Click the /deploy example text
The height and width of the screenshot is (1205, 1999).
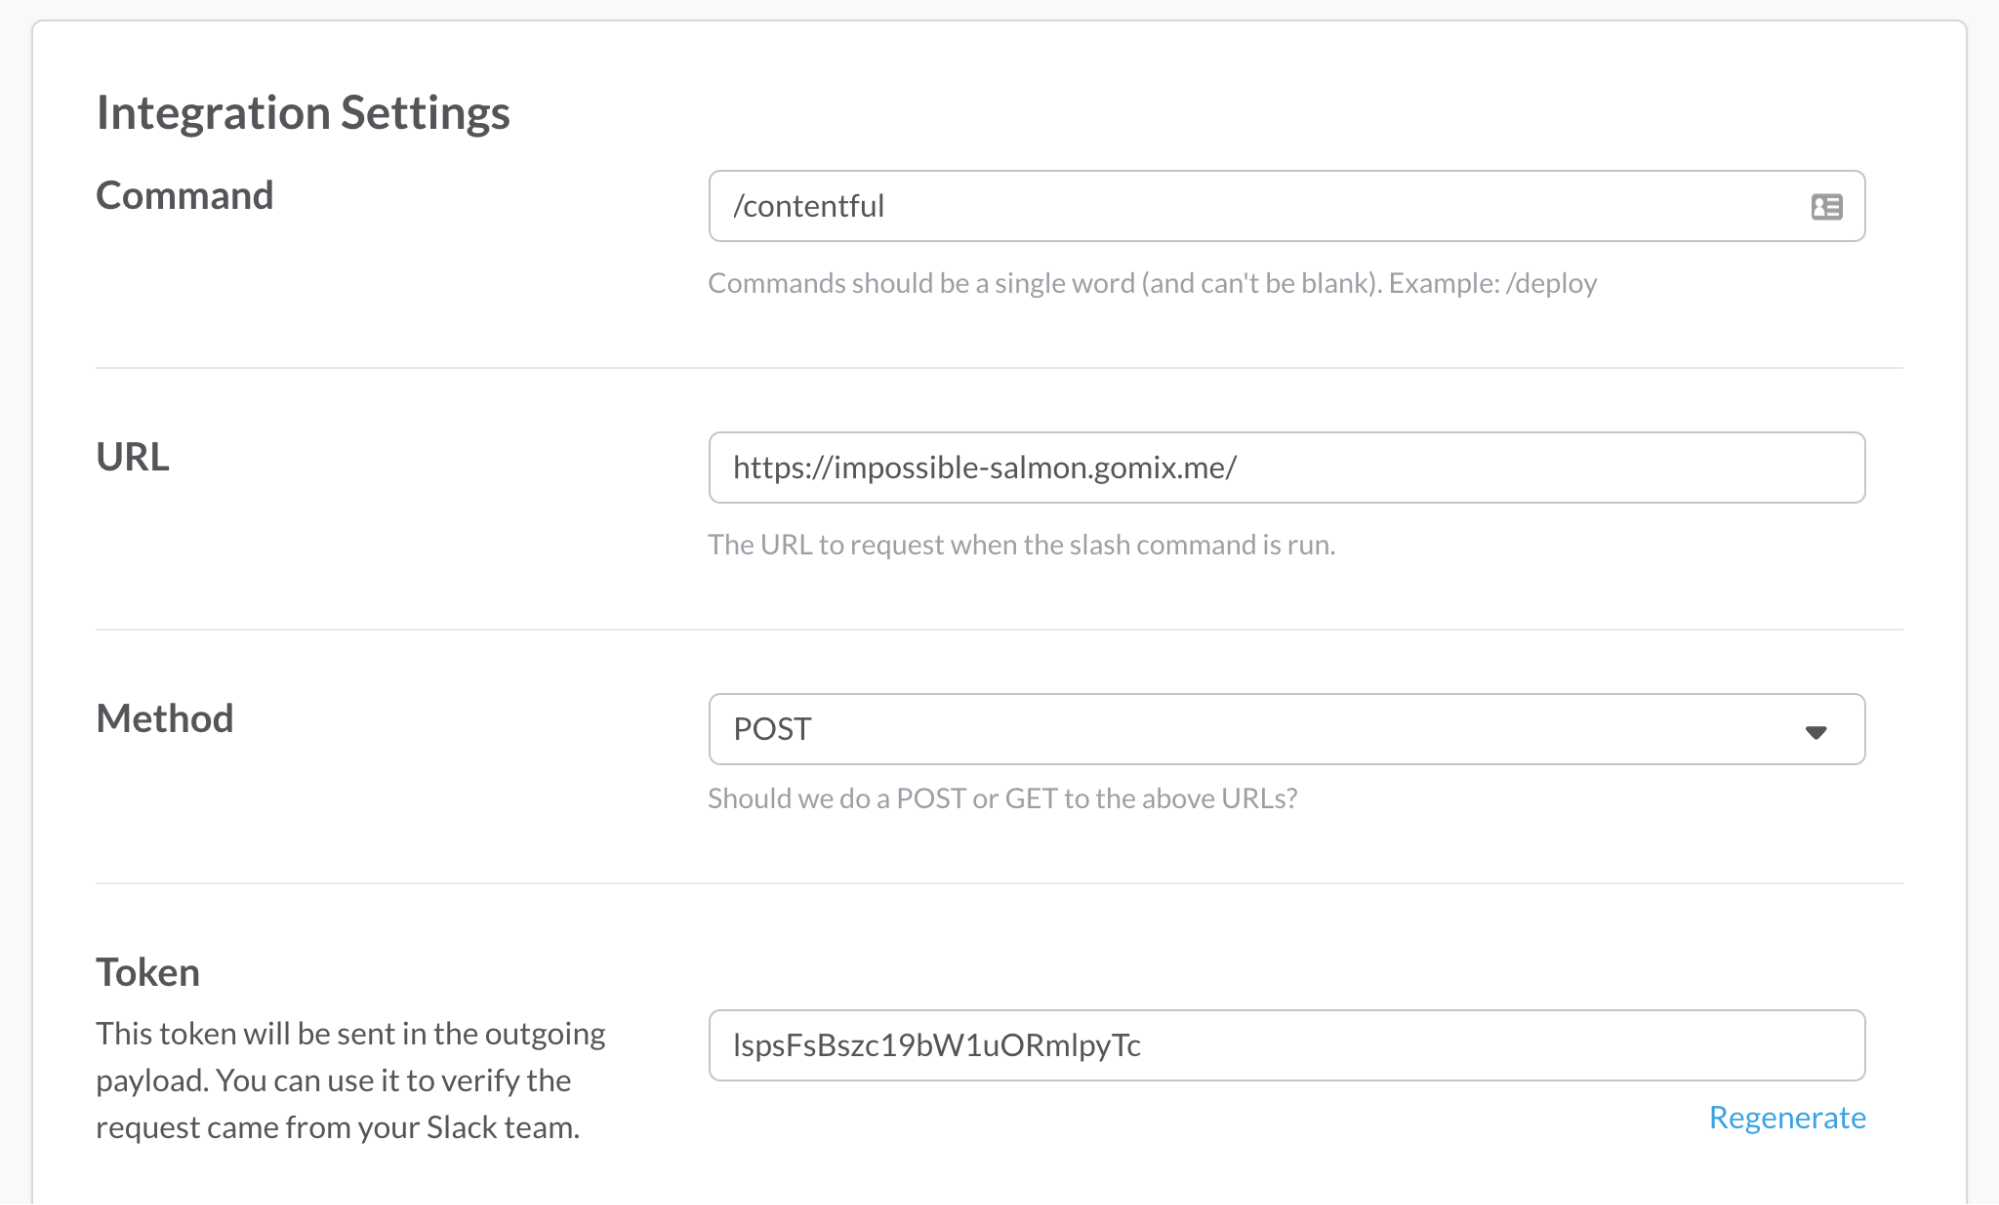[x=1551, y=283]
